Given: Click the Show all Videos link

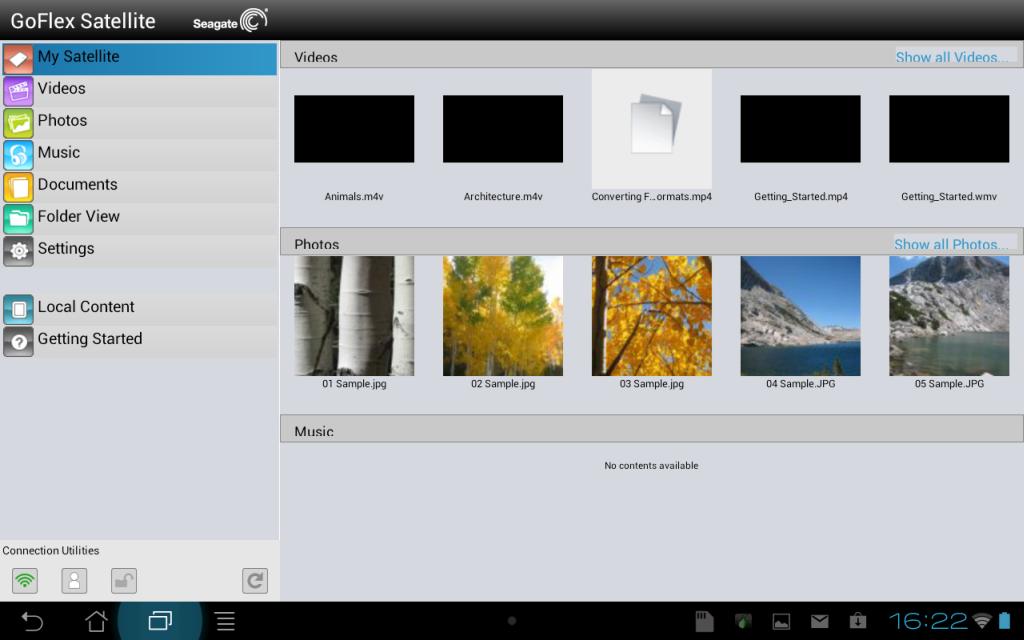Looking at the screenshot, I should 951,57.
